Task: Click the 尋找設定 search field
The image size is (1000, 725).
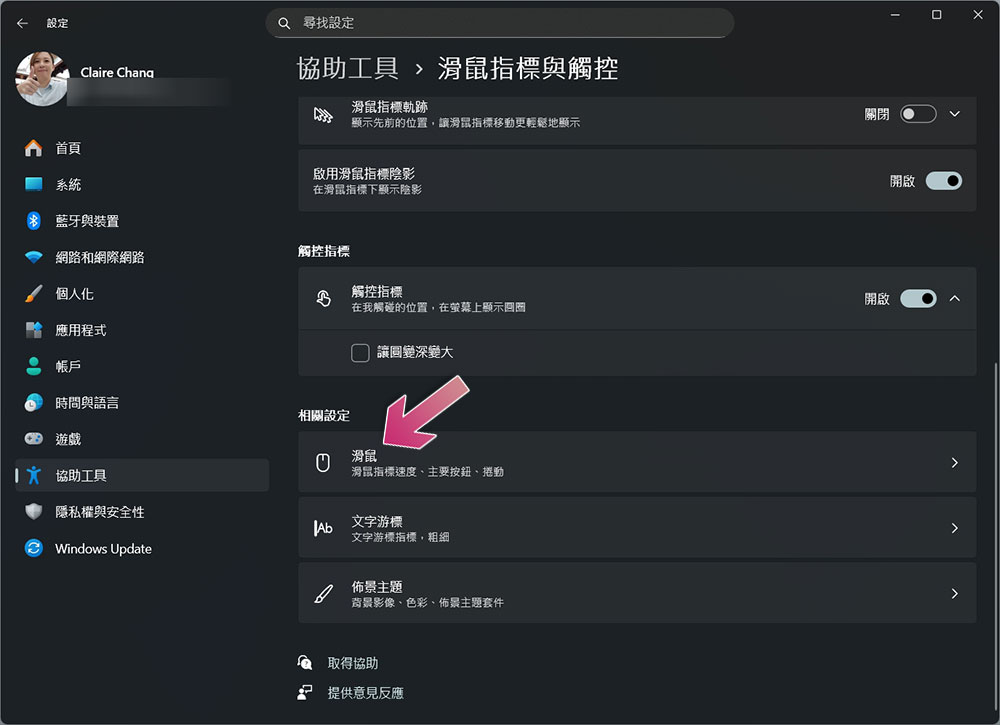Action: [499, 23]
